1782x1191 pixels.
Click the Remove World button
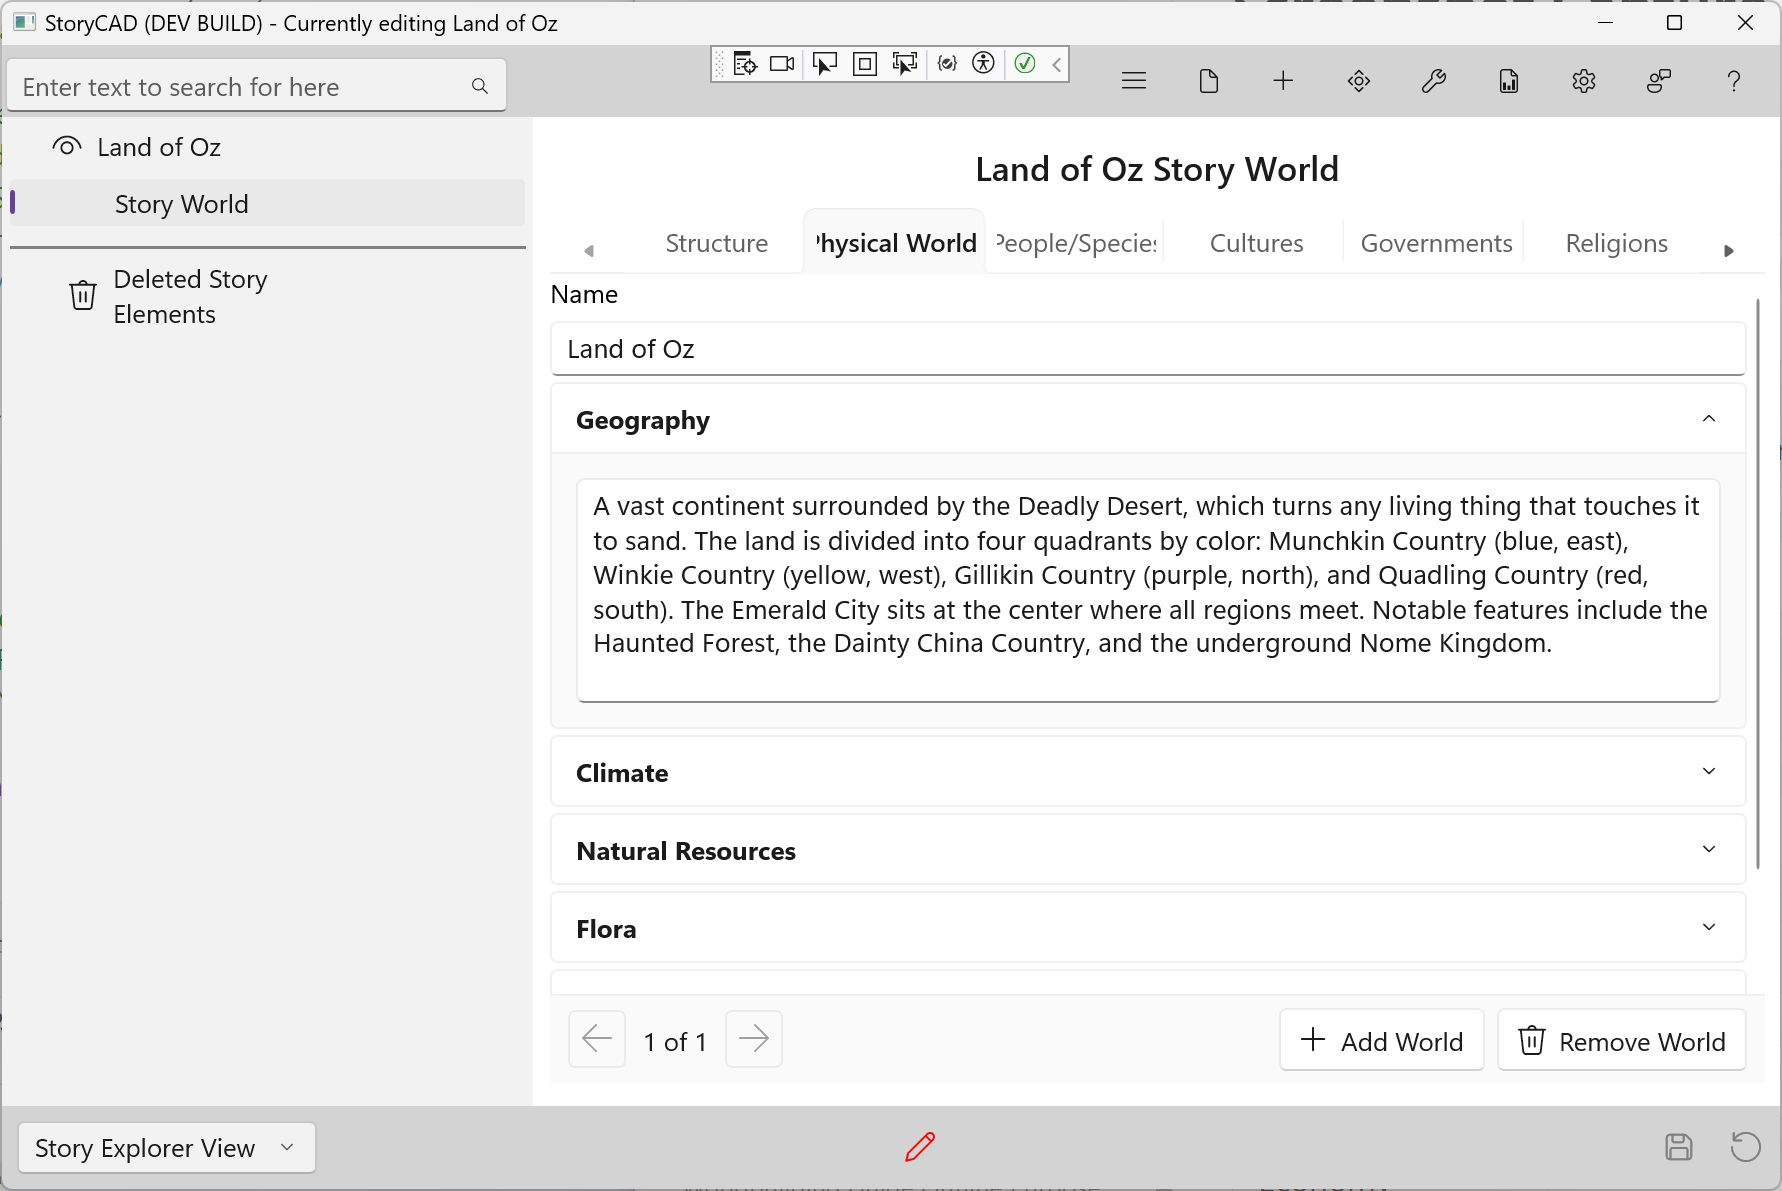(x=1621, y=1041)
